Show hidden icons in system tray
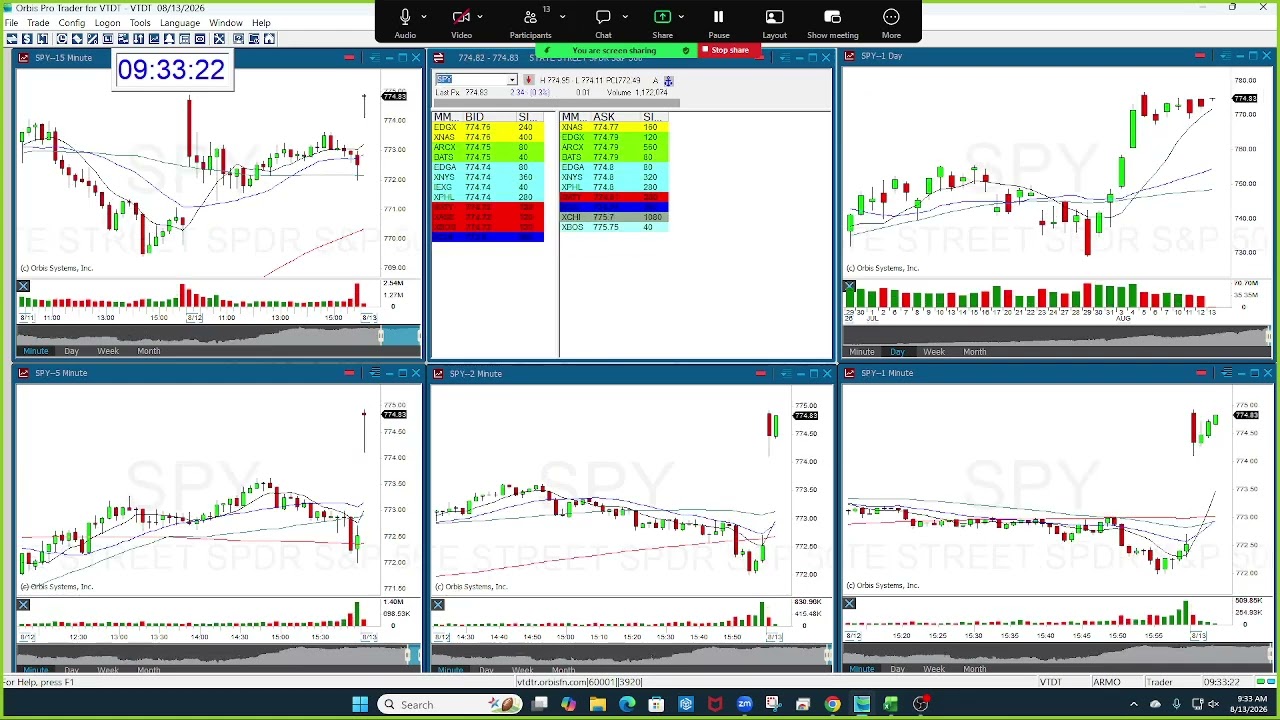The height and width of the screenshot is (720, 1280). click(1133, 705)
